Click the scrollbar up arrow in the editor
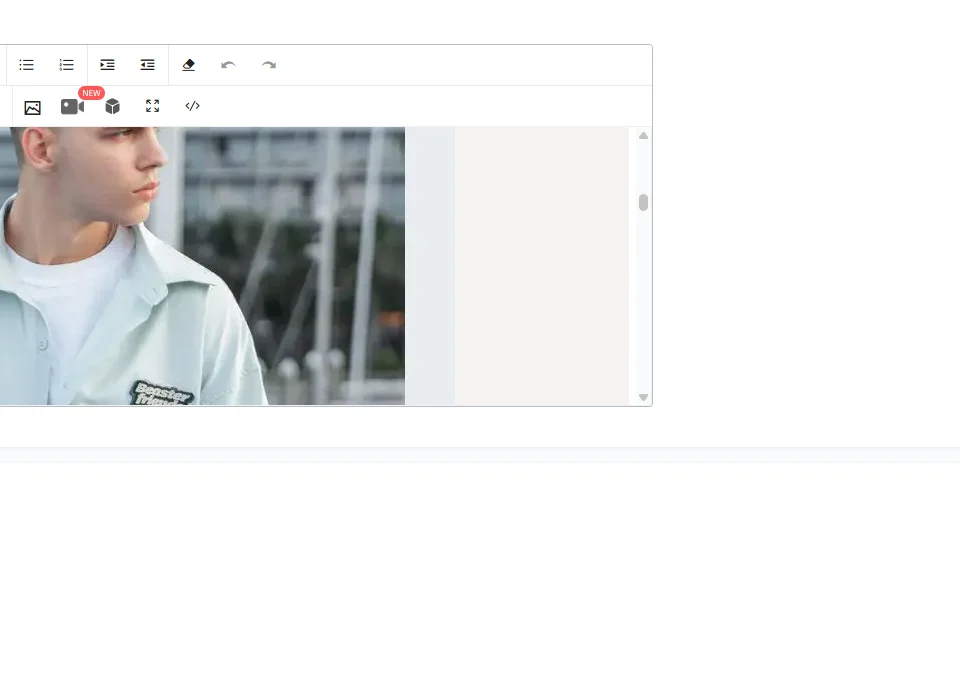This screenshot has width=960, height=692. (x=643, y=136)
